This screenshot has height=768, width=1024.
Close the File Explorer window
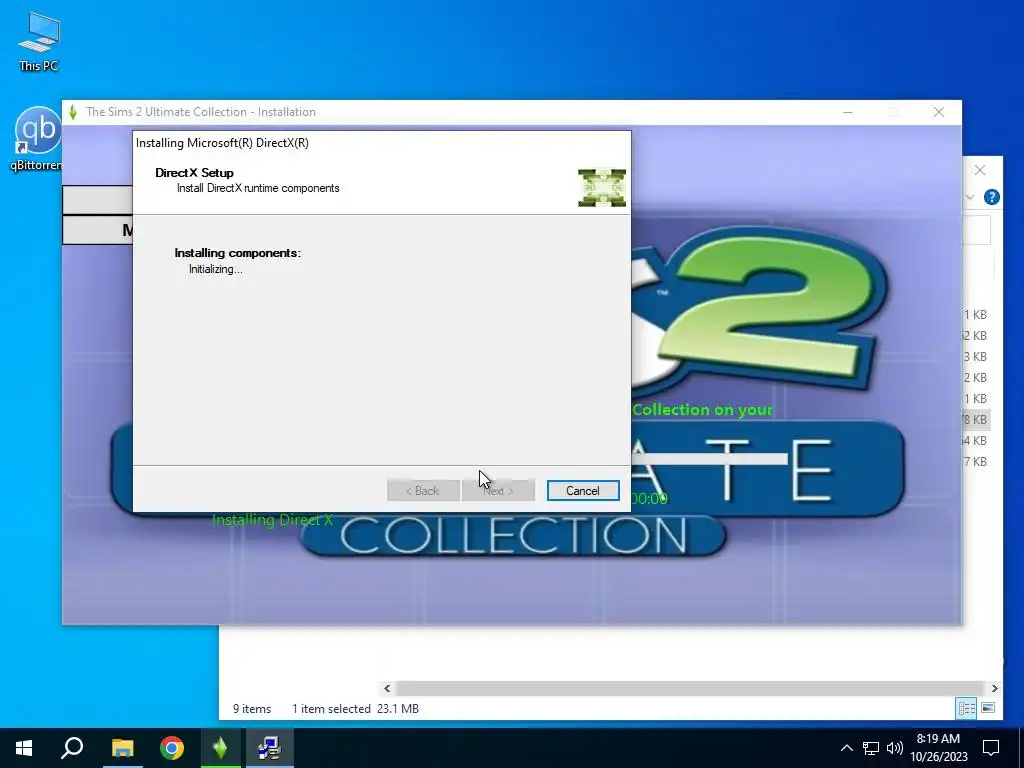pos(980,170)
